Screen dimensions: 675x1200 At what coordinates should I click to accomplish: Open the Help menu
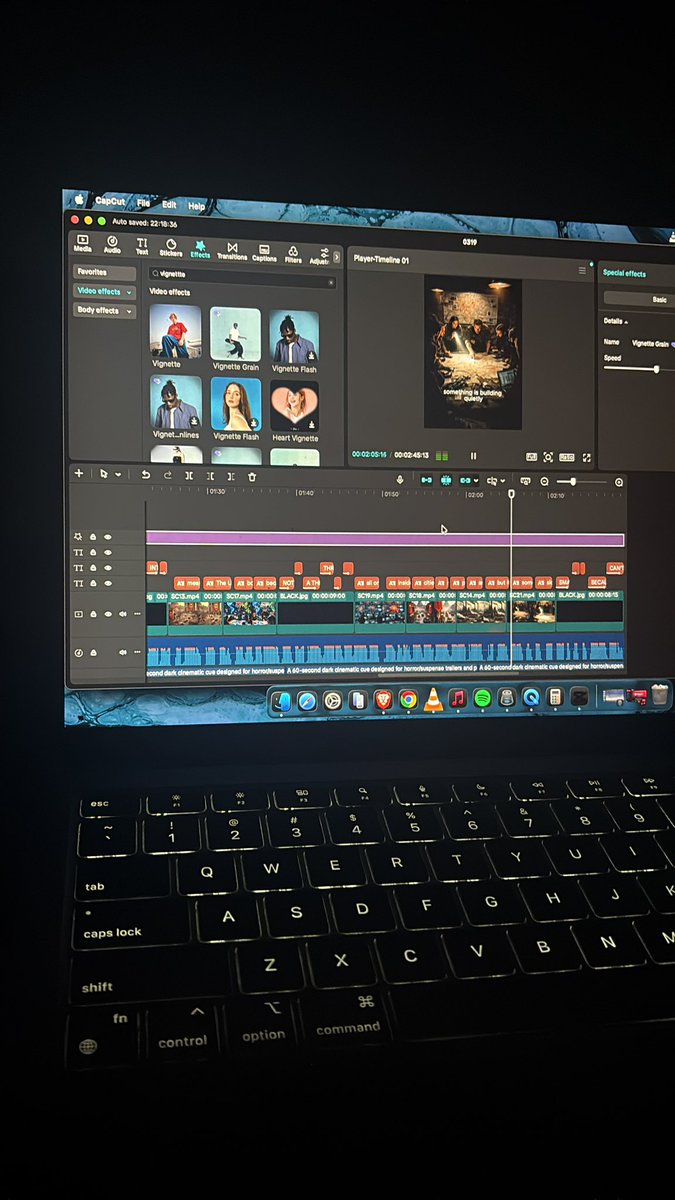coord(197,206)
